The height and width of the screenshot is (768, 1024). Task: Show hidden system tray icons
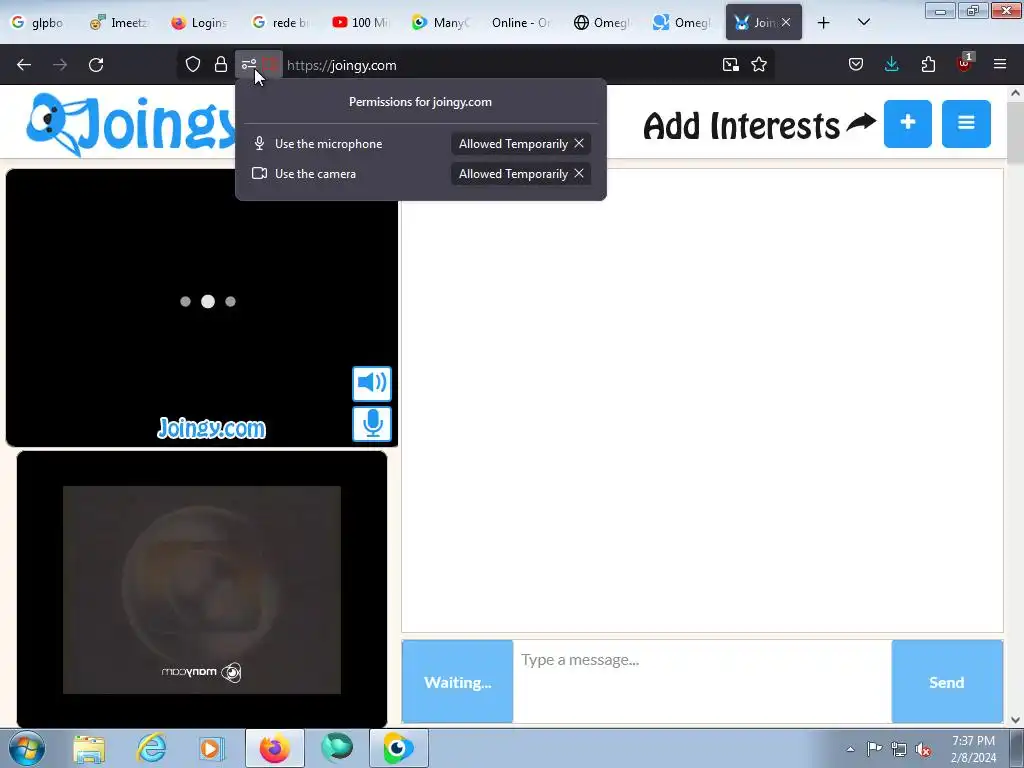pyautogui.click(x=850, y=749)
